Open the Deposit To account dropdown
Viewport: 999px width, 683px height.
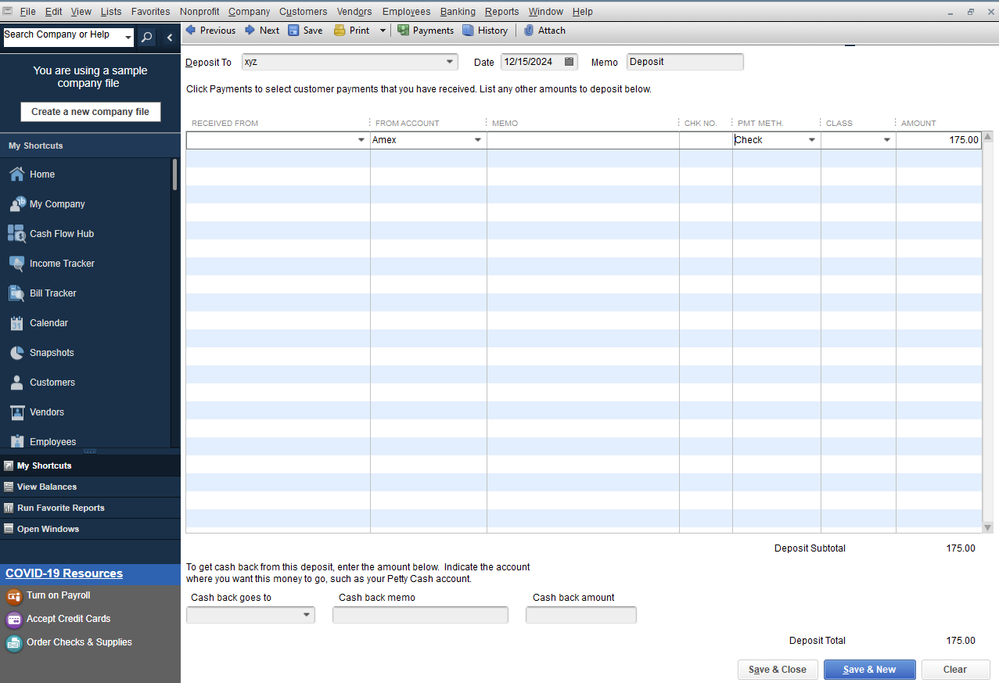point(449,62)
